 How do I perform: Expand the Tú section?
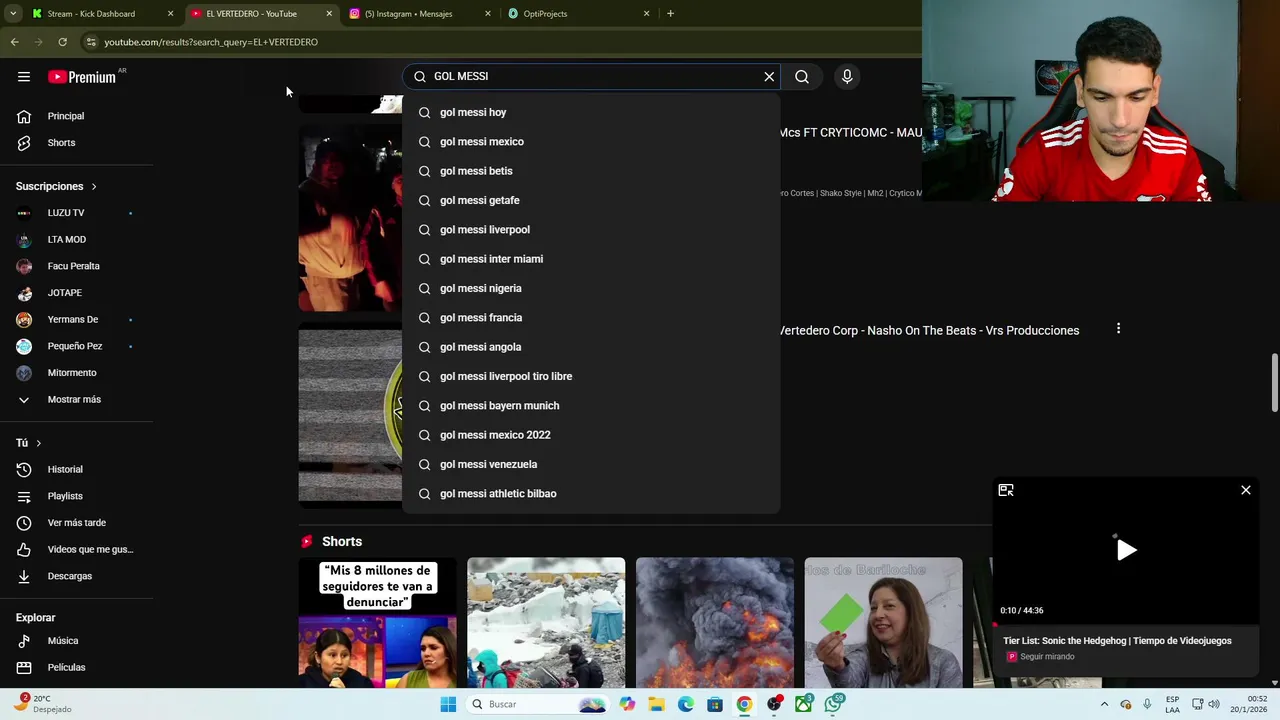(x=29, y=443)
